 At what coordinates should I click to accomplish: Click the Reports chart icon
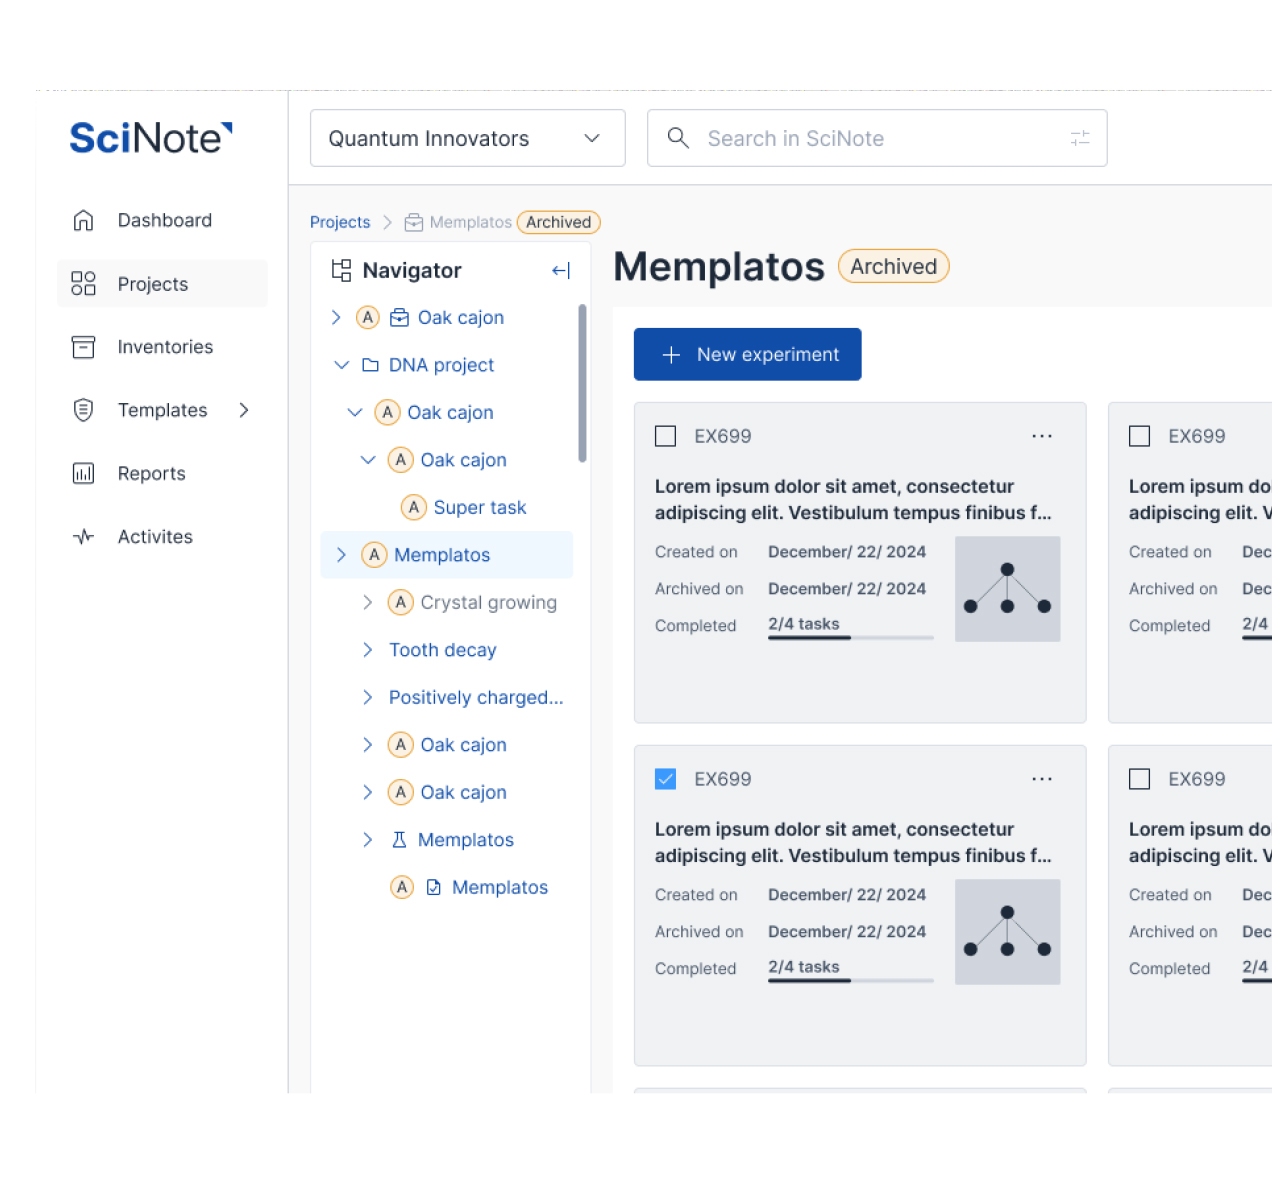point(84,473)
